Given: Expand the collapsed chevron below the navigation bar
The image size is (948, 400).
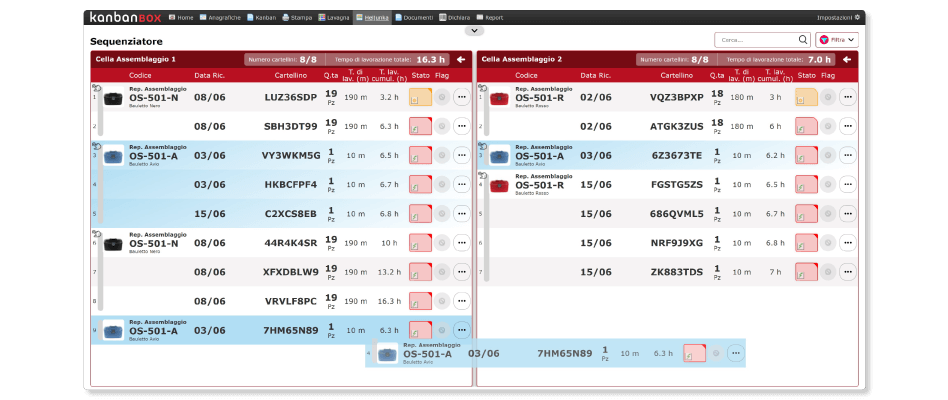Looking at the screenshot, I should tap(474, 31).
